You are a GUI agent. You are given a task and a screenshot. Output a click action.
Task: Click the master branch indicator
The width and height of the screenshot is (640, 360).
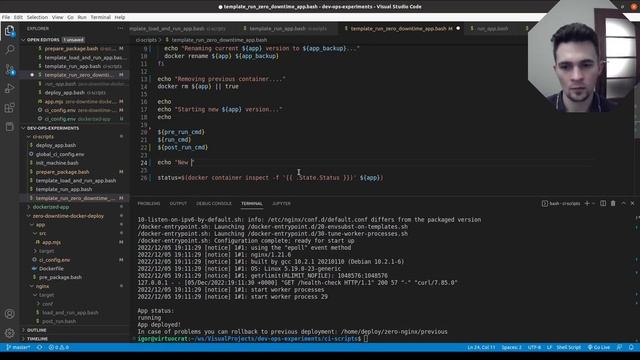point(18,347)
